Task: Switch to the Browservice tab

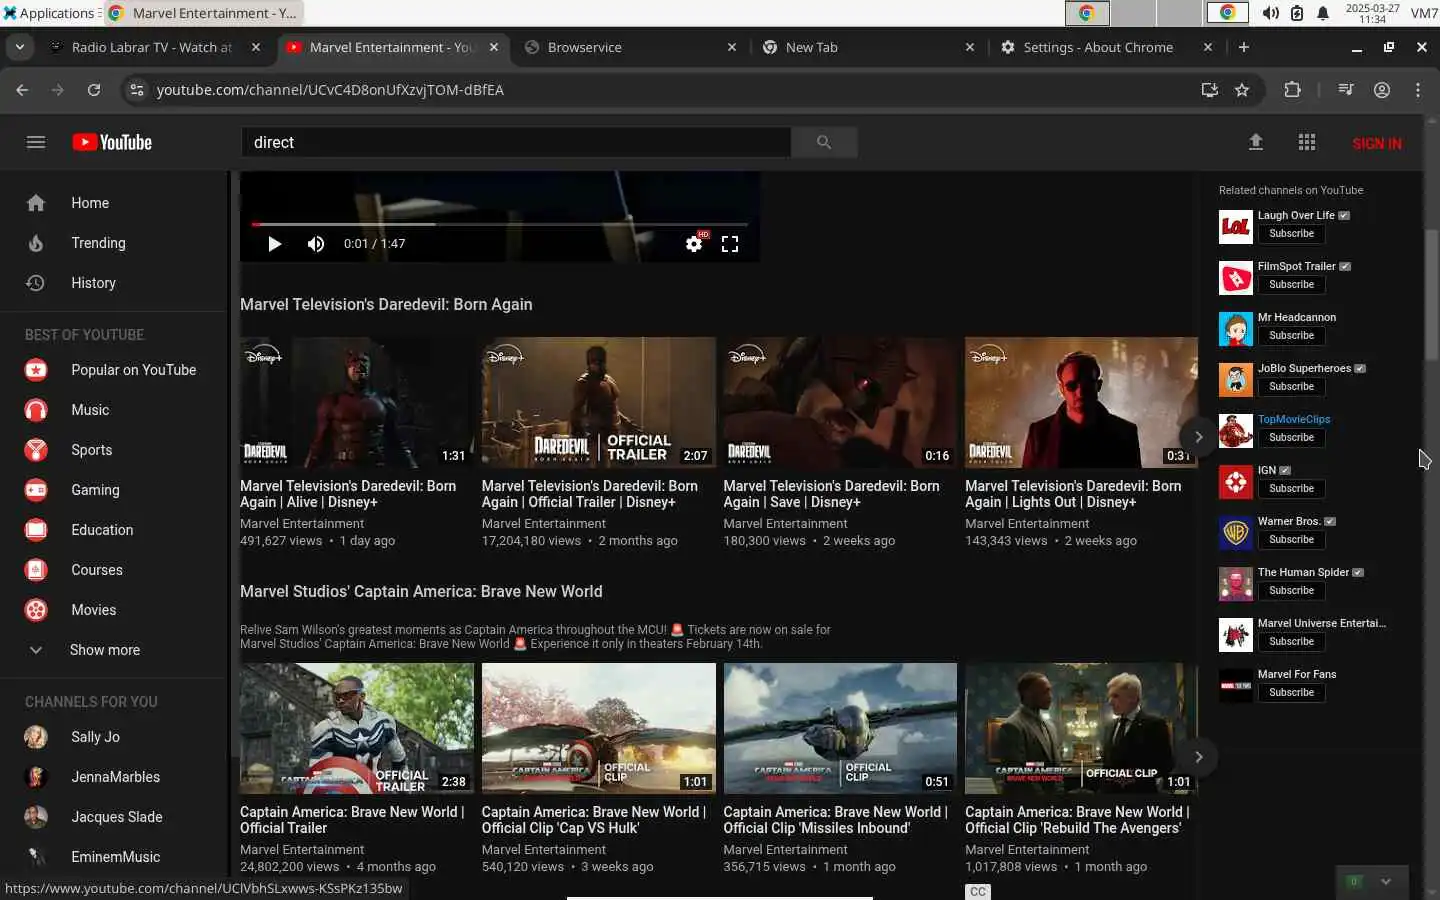Action: point(630,47)
